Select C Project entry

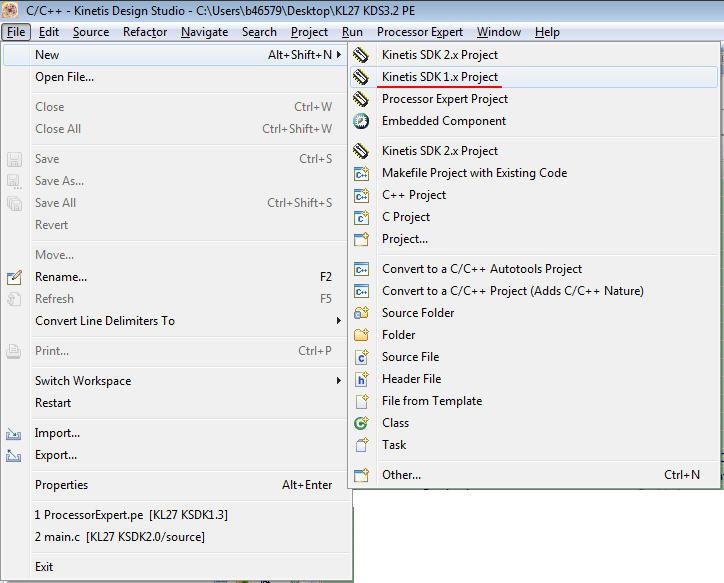click(x=534, y=217)
